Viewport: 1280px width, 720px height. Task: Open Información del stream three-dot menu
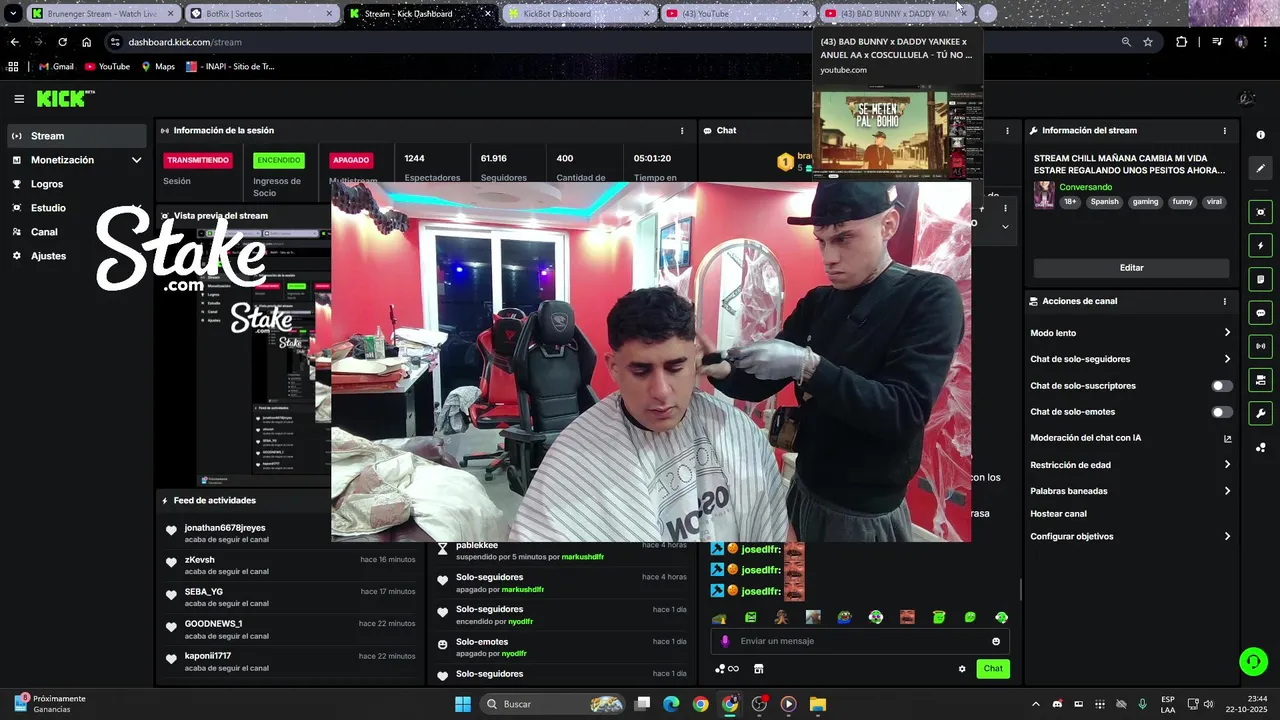tap(1224, 130)
